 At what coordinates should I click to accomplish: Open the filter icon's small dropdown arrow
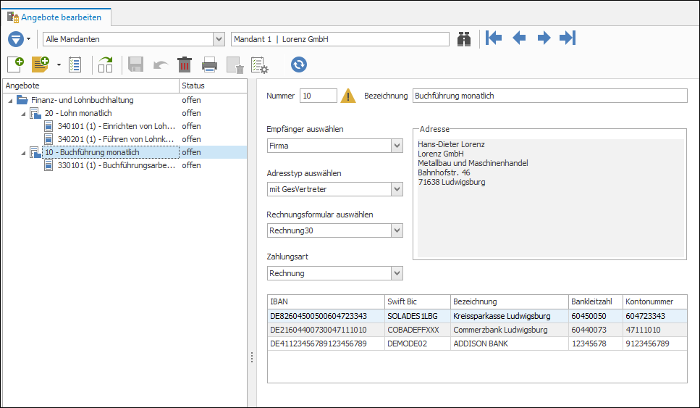click(x=29, y=39)
